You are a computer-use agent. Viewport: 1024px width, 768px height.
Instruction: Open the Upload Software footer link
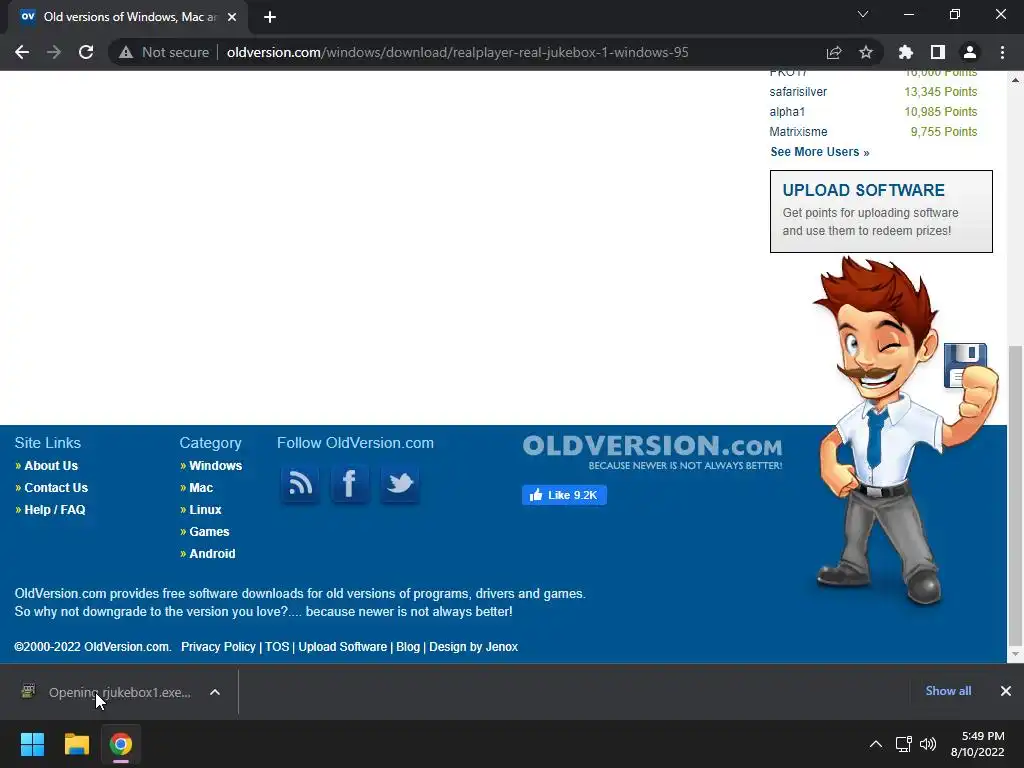[x=342, y=647]
